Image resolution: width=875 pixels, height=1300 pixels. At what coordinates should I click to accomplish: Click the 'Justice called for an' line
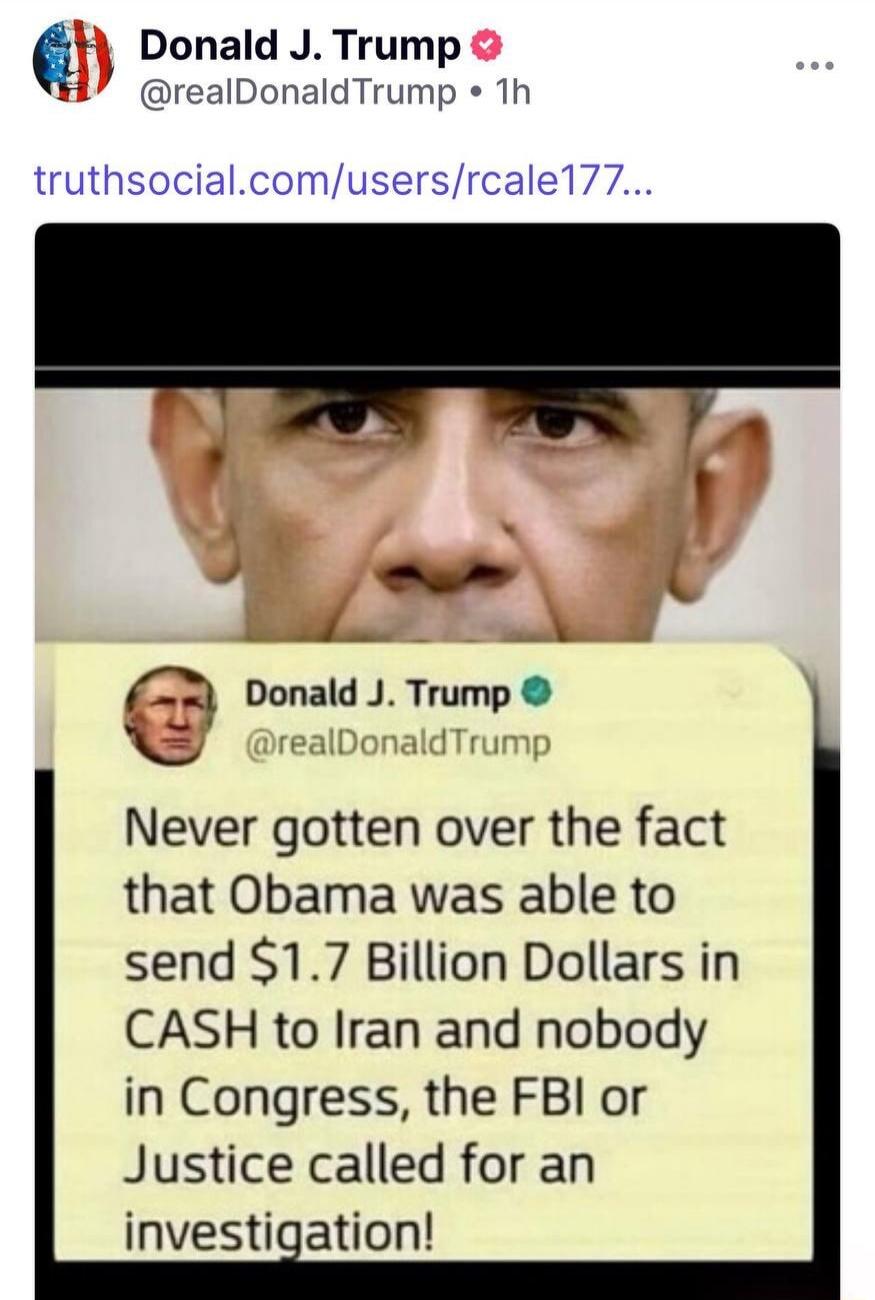coord(359,1164)
